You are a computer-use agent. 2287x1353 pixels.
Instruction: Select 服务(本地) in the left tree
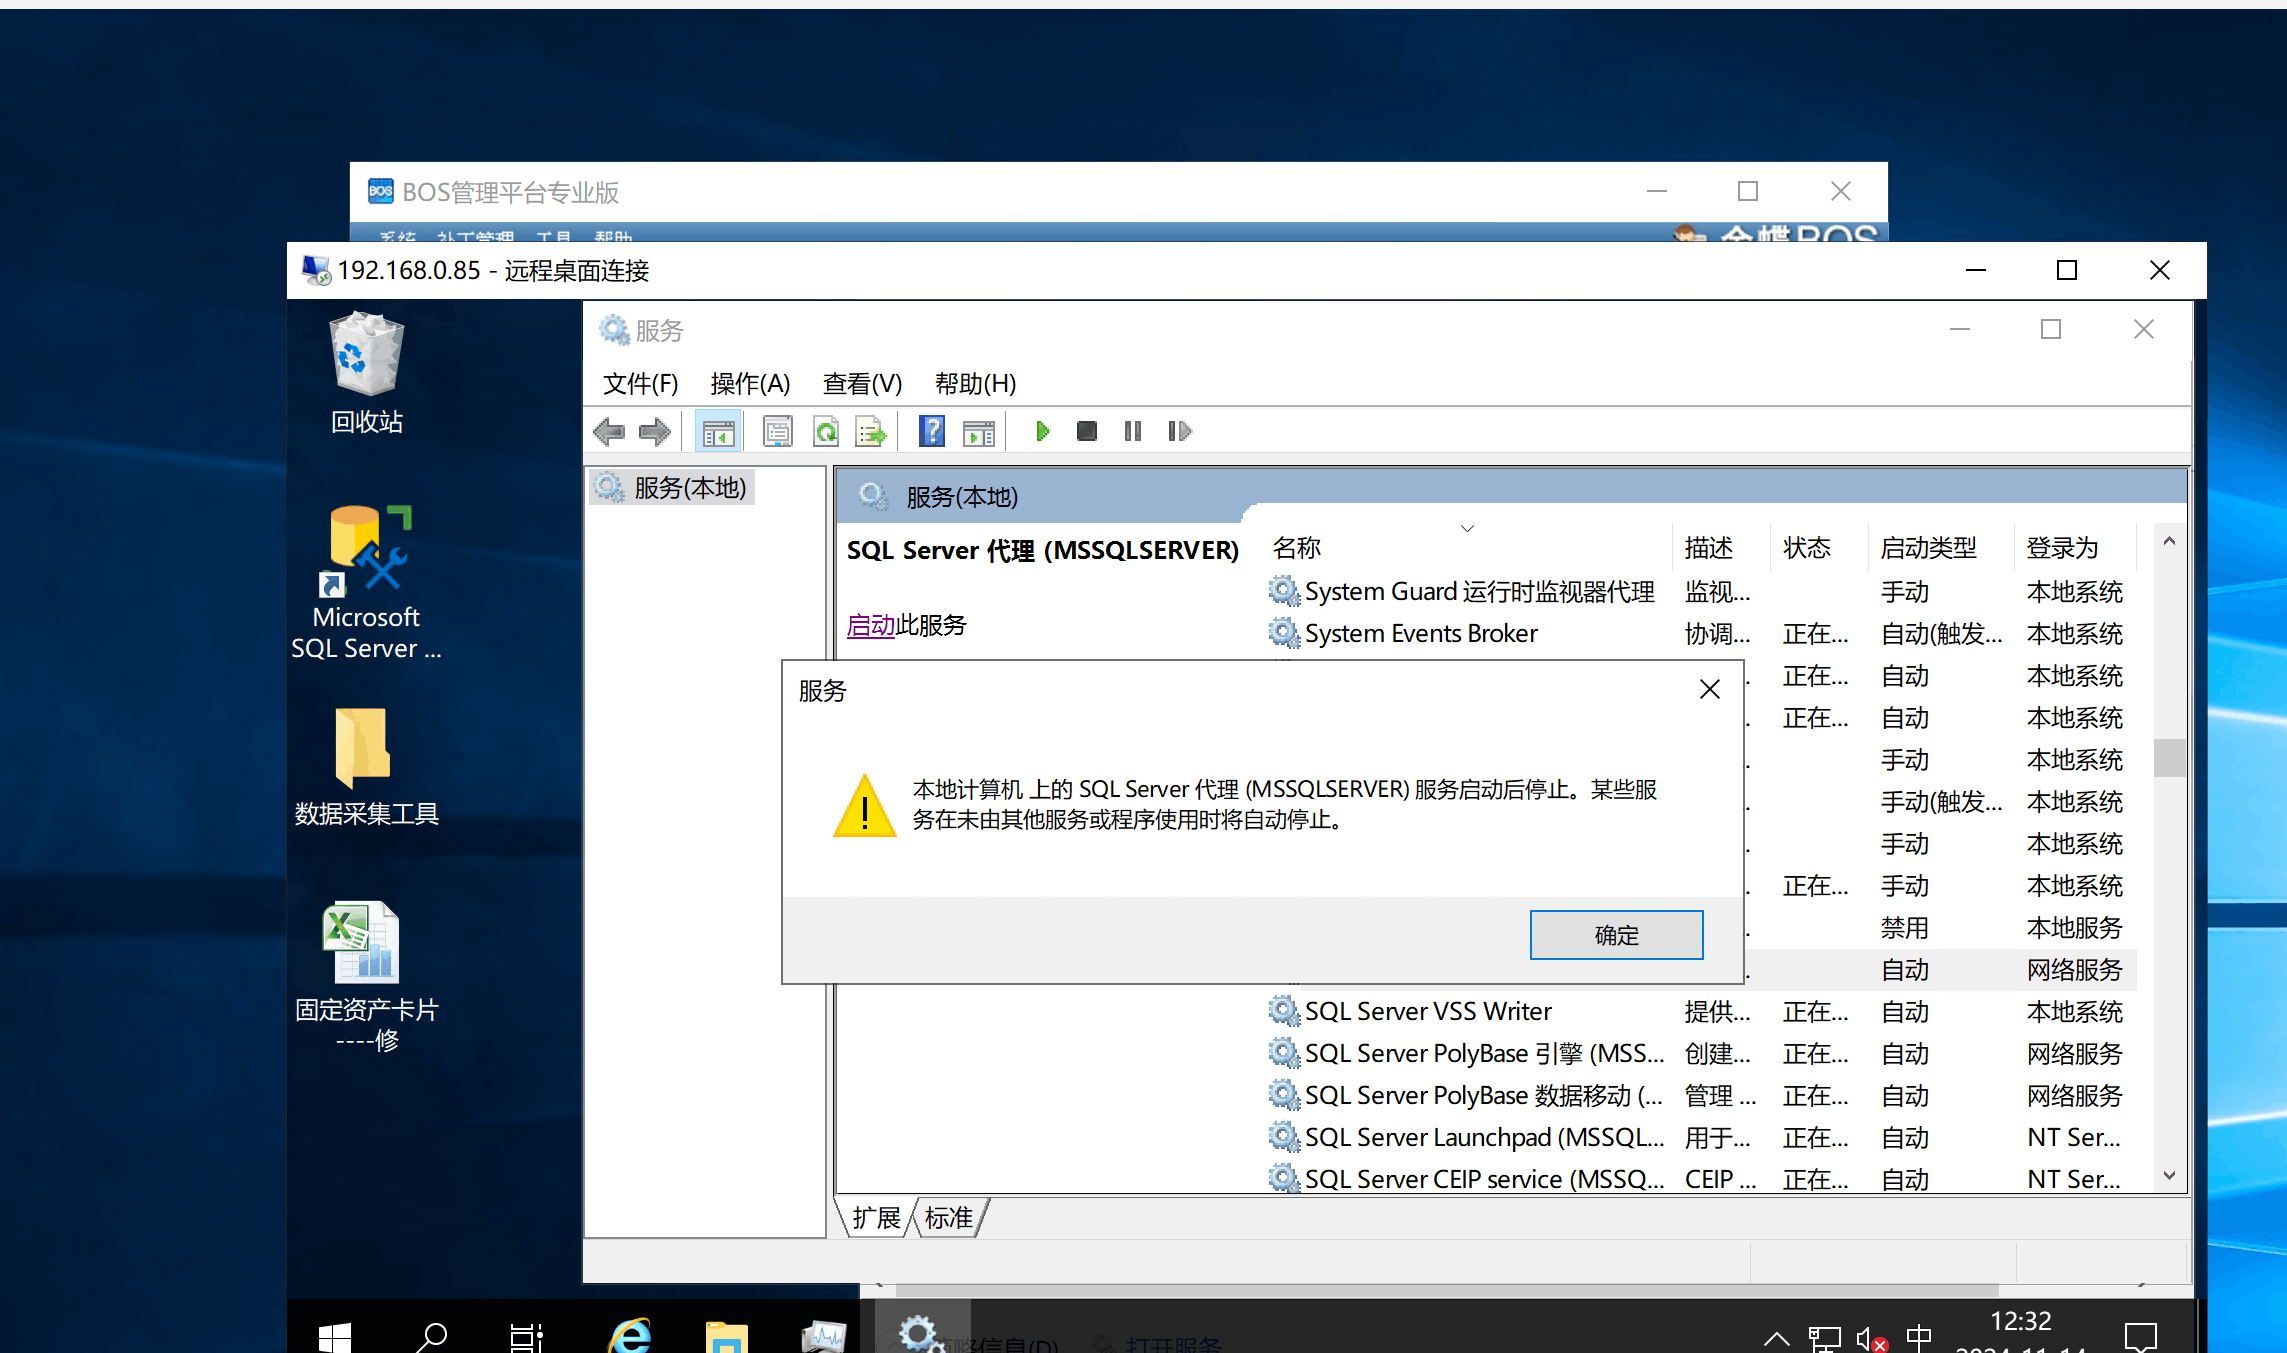point(689,488)
